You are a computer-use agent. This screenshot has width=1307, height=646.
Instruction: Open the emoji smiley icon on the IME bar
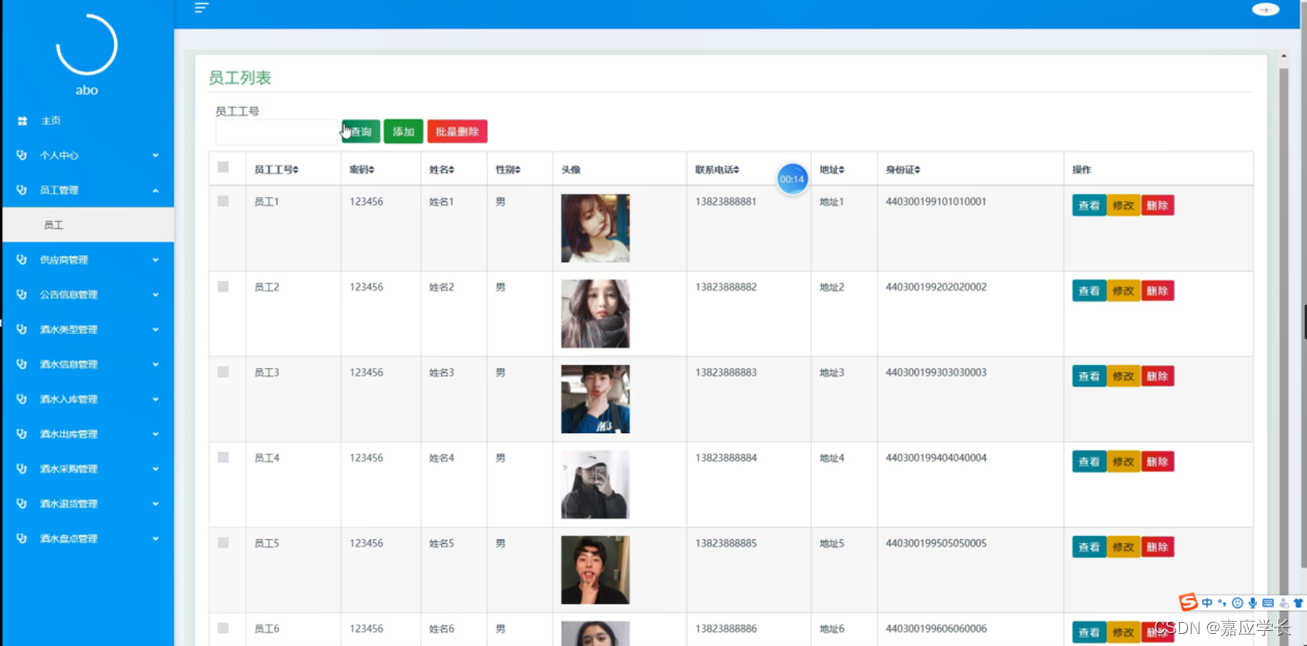coord(1237,603)
